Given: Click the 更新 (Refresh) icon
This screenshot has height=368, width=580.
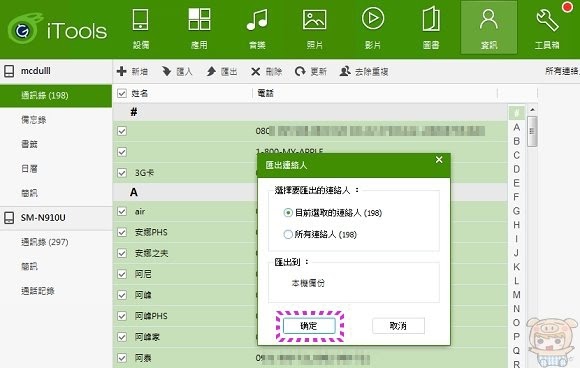Looking at the screenshot, I should [300, 71].
